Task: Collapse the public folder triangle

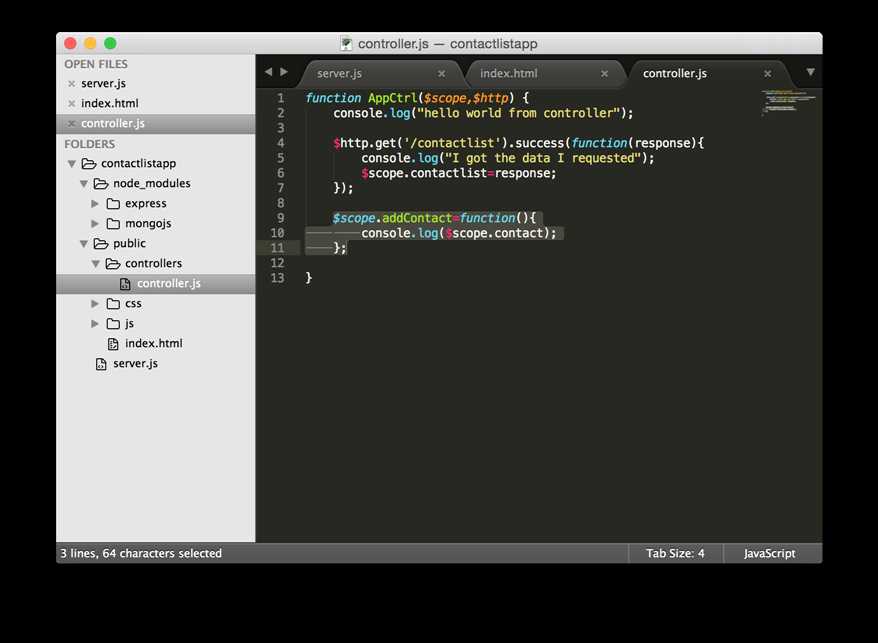Action: coord(83,244)
